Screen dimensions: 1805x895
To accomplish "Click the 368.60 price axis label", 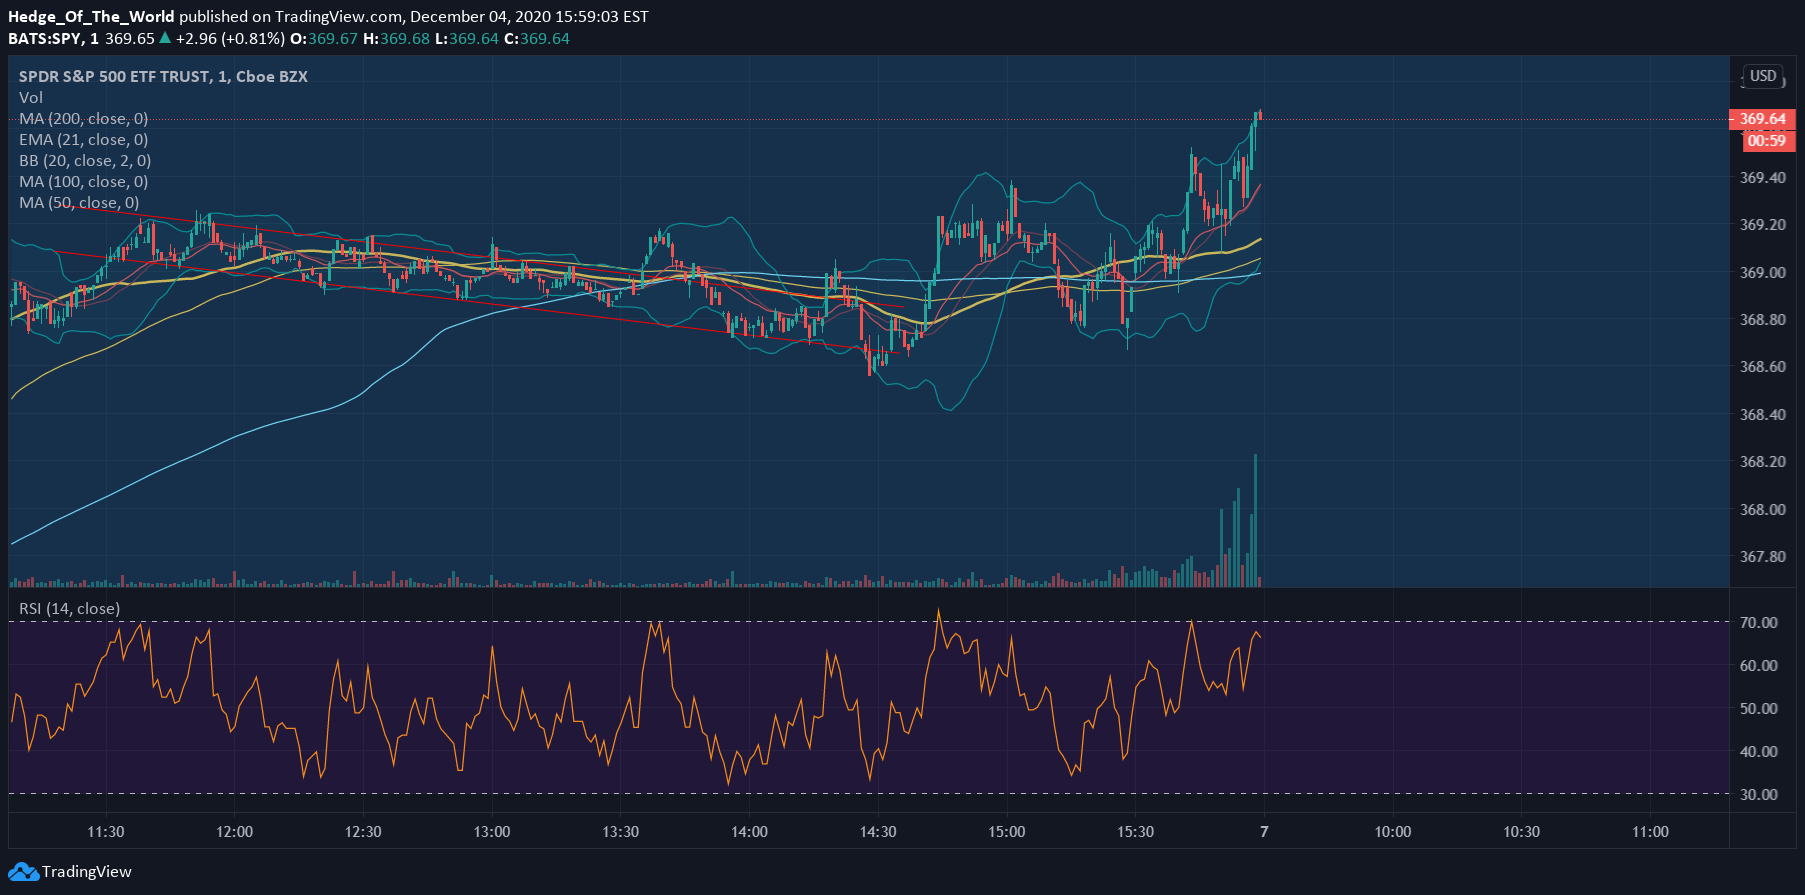I will [x=1763, y=366].
